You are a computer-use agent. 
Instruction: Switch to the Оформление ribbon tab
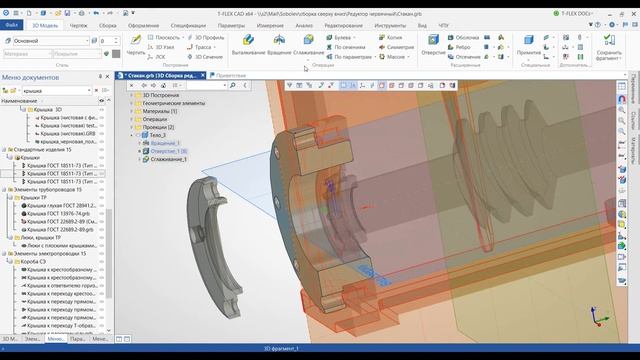tap(144, 25)
